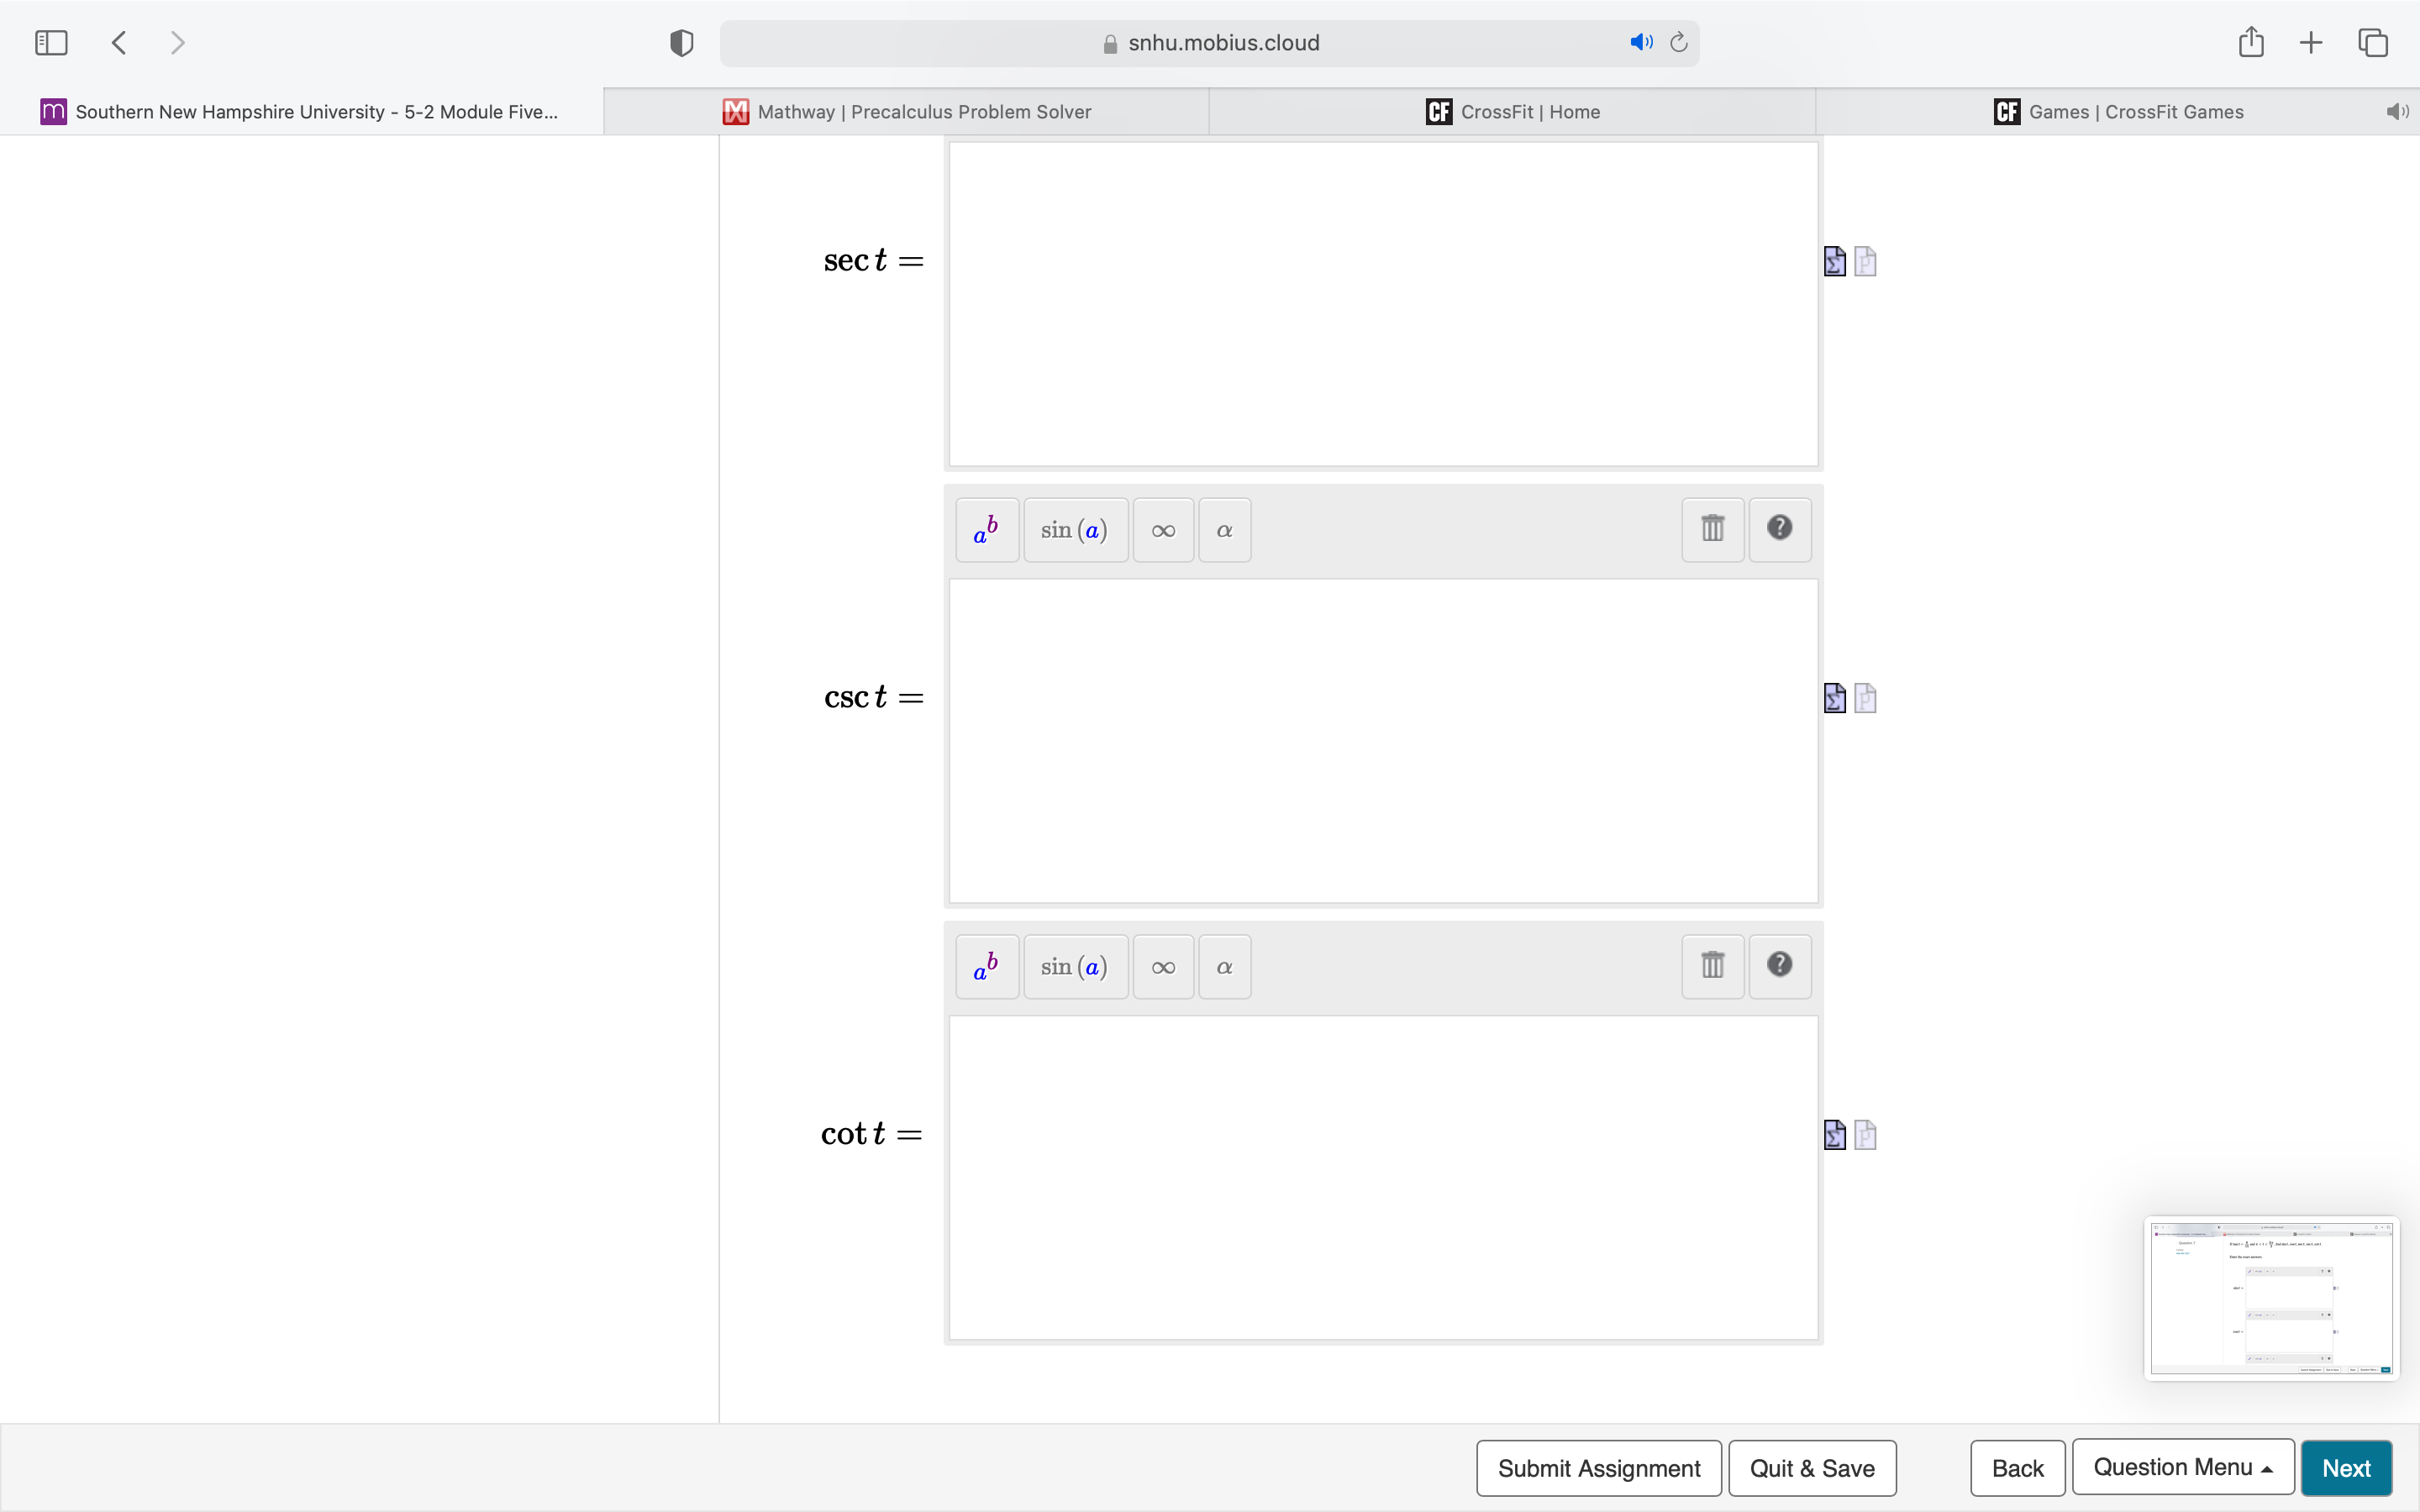Open Greek alpha palette in cot toolbar
Image resolution: width=2420 pixels, height=1512 pixels.
coord(1224,967)
